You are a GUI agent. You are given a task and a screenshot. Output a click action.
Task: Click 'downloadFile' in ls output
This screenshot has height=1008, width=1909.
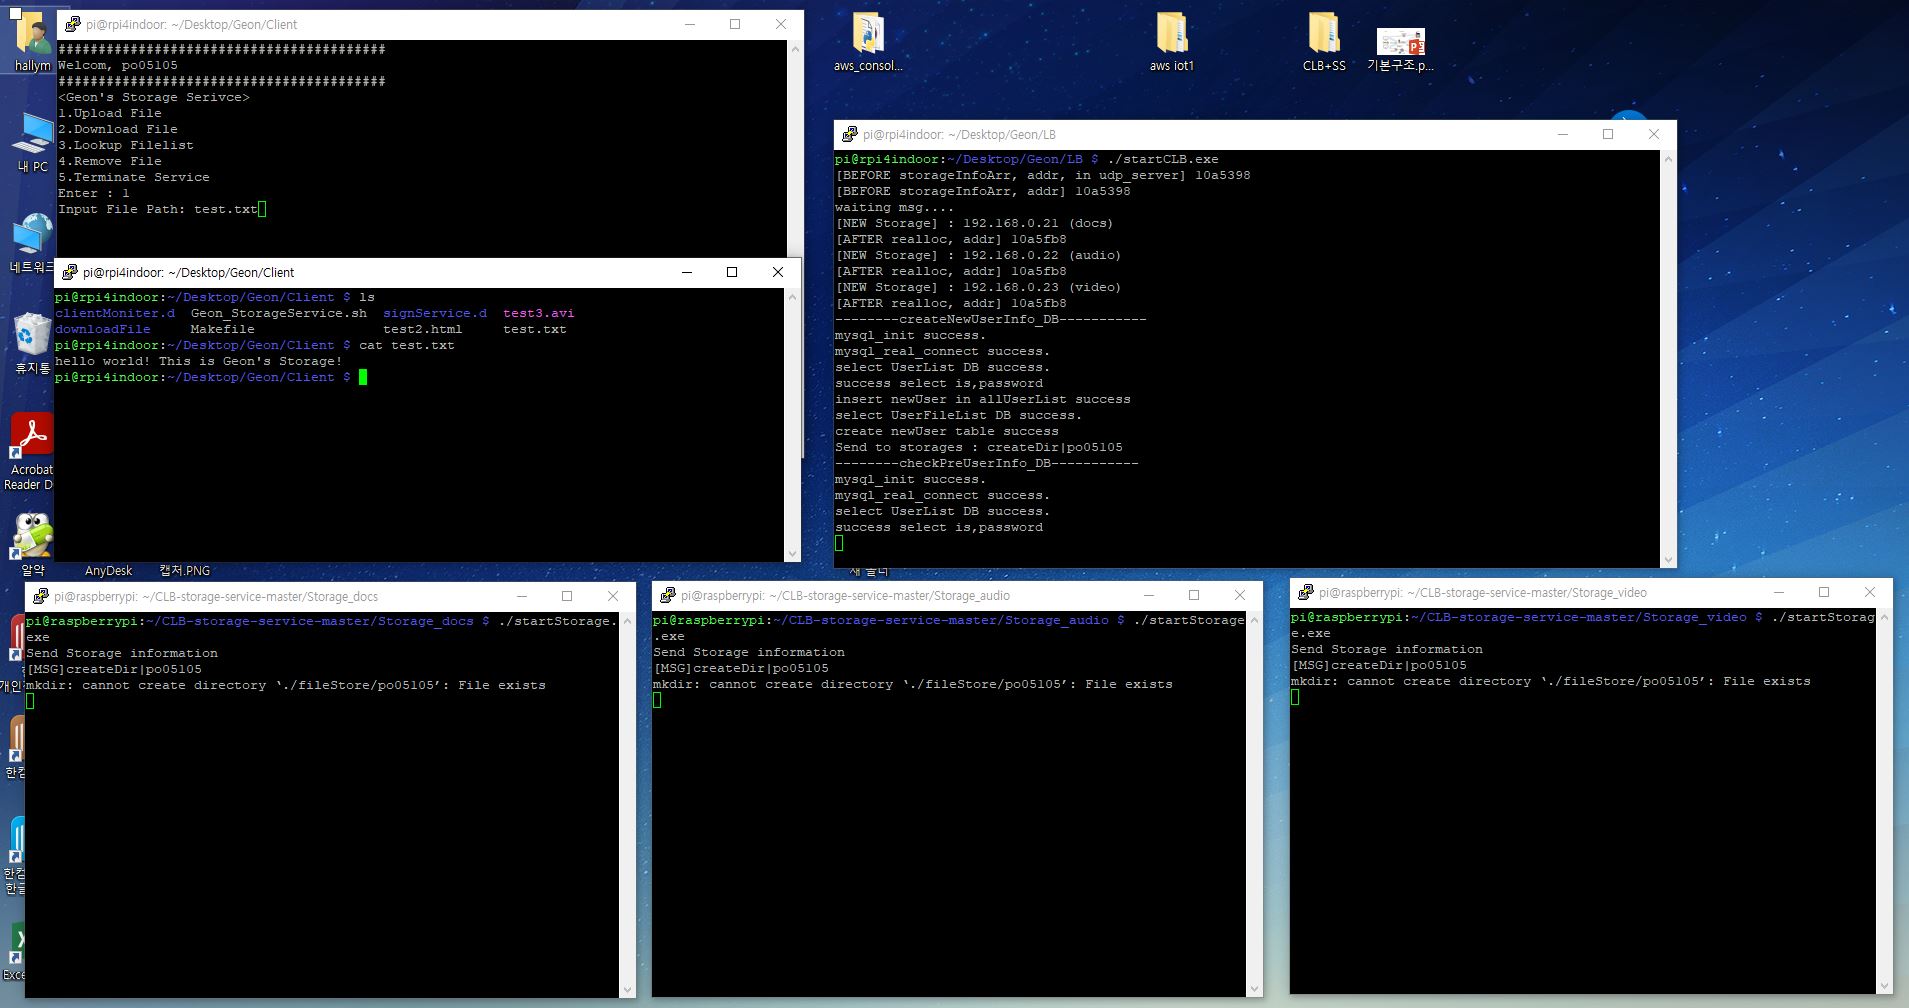click(x=103, y=329)
